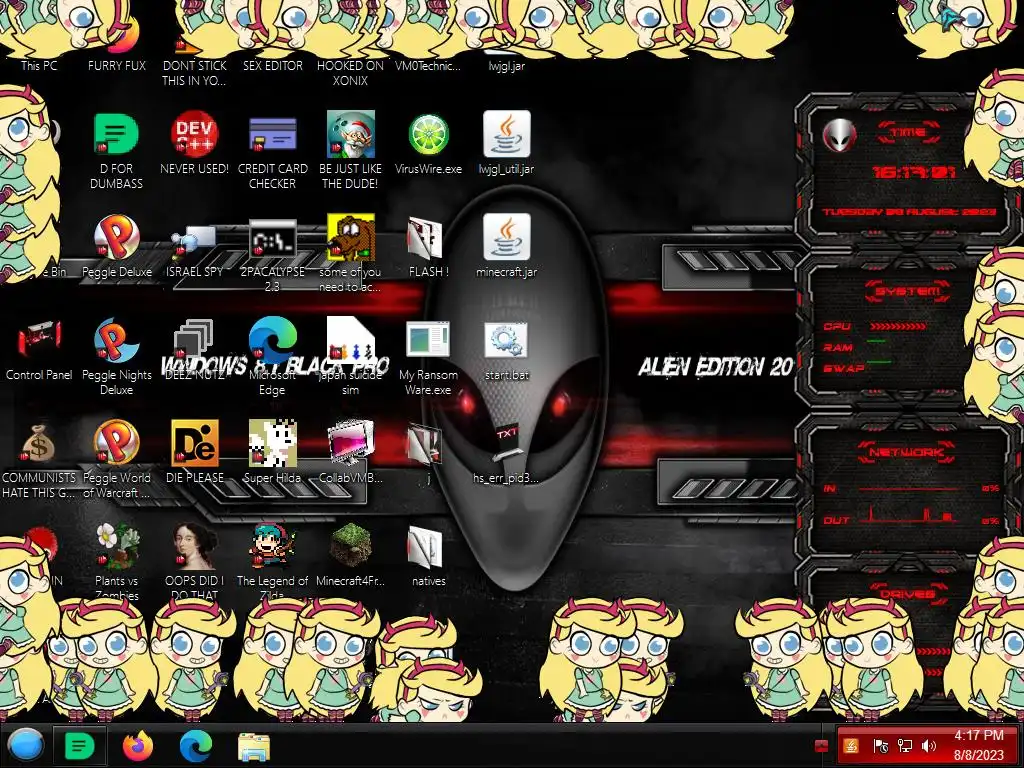Open the D FOR DUMBASS desktop icon
Viewport: 1024px width, 768px height.
116,135
